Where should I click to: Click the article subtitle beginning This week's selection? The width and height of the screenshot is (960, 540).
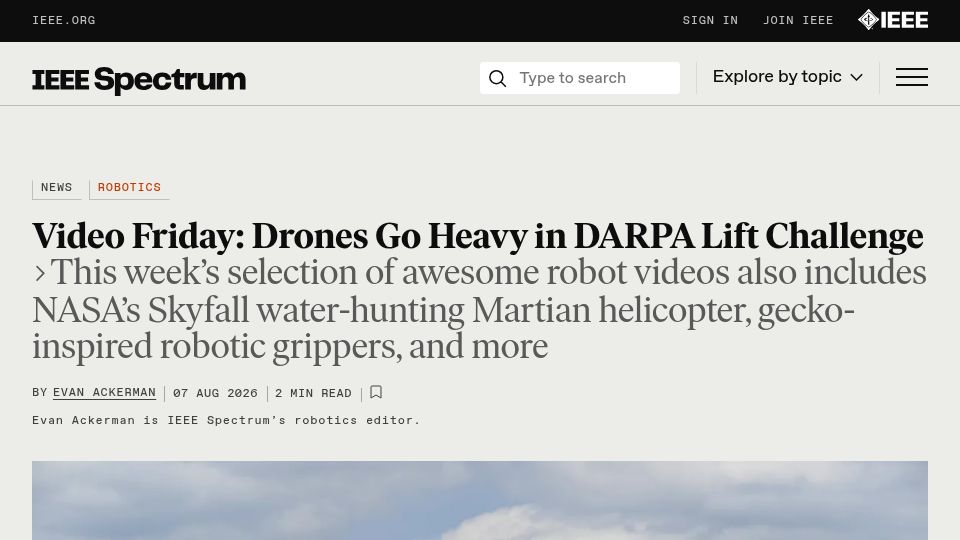[x=479, y=310]
